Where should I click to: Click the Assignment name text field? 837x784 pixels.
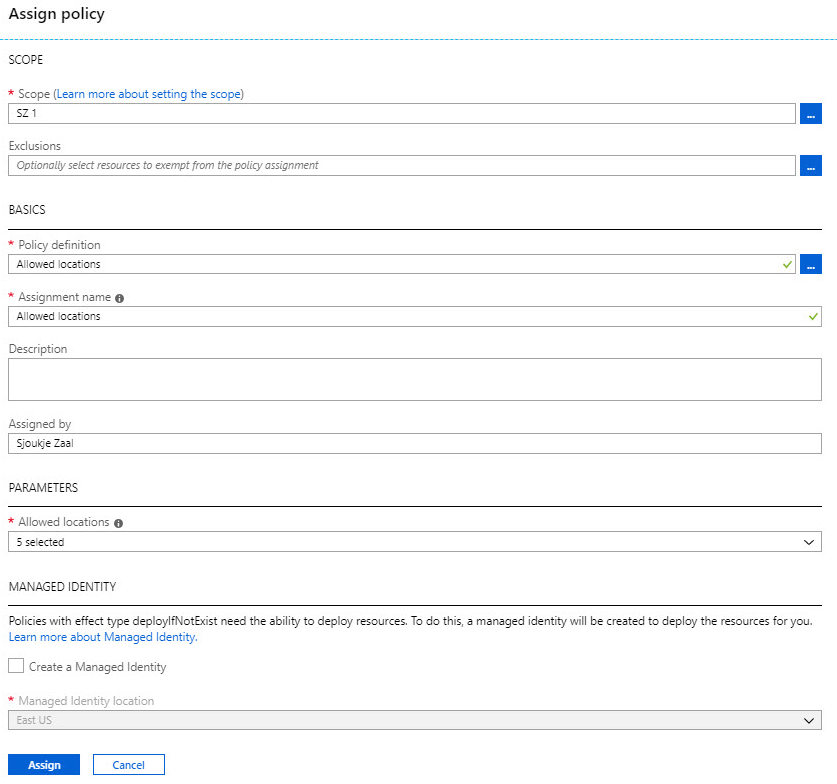[415, 316]
